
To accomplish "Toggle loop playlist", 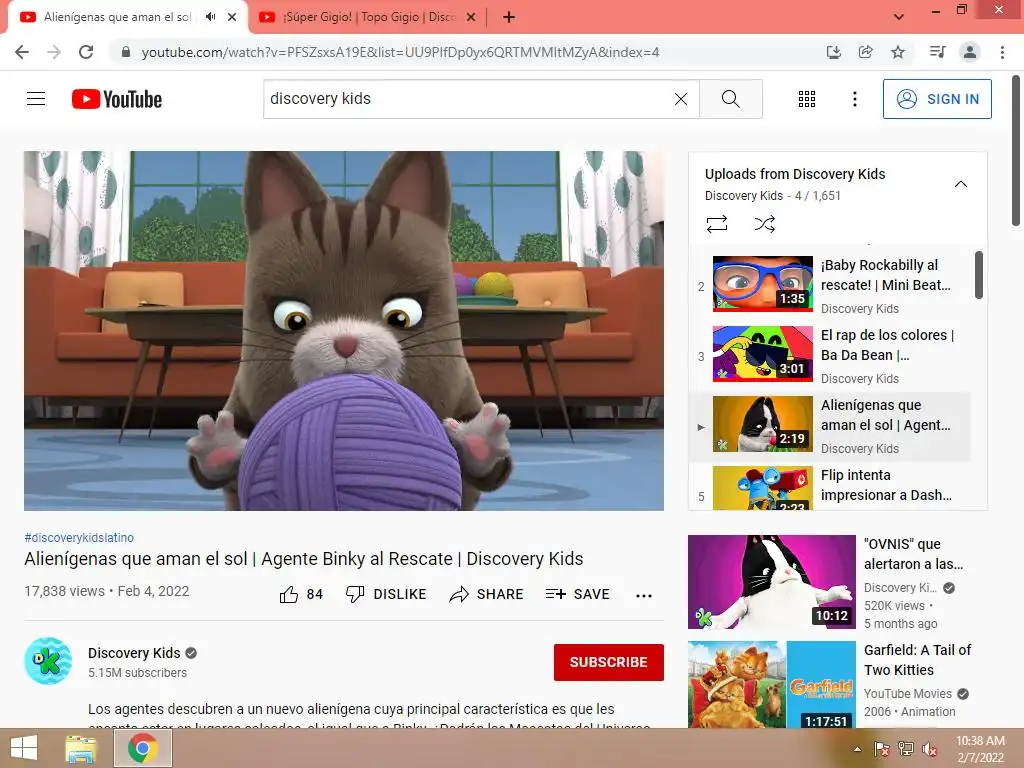I will 716,224.
